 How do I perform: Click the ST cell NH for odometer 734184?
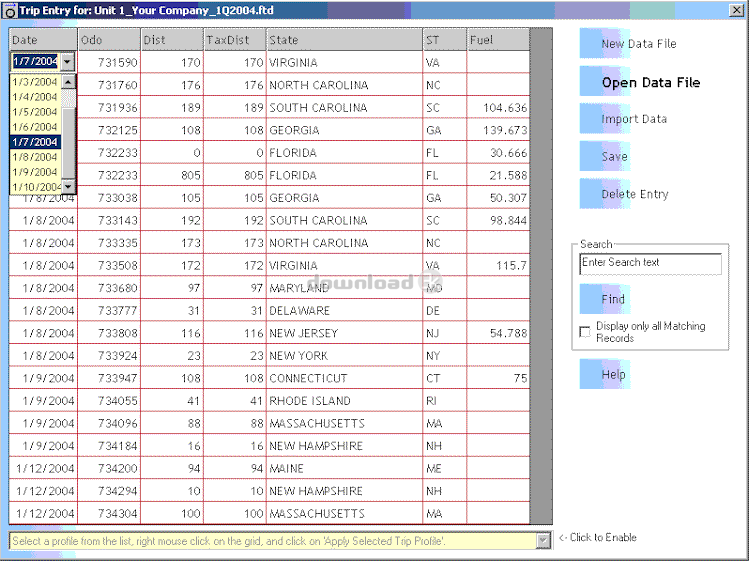pyautogui.click(x=445, y=446)
